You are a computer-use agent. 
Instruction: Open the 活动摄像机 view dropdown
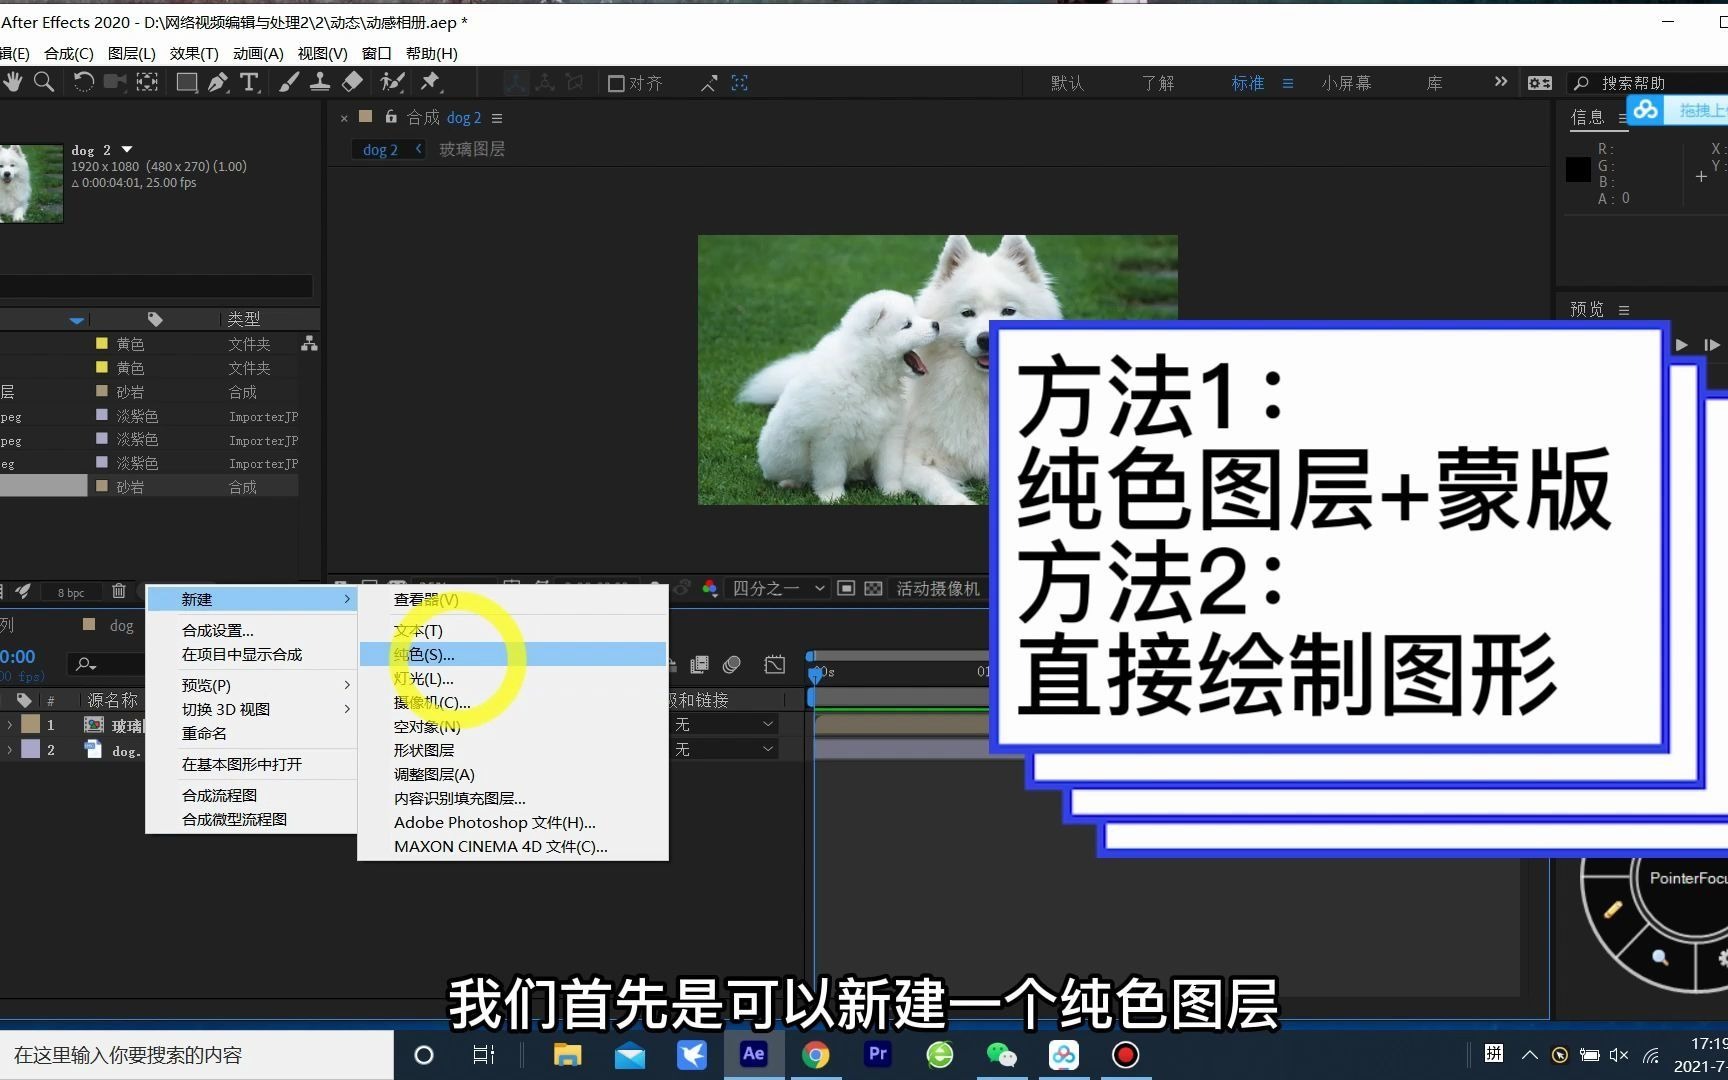tap(938, 588)
